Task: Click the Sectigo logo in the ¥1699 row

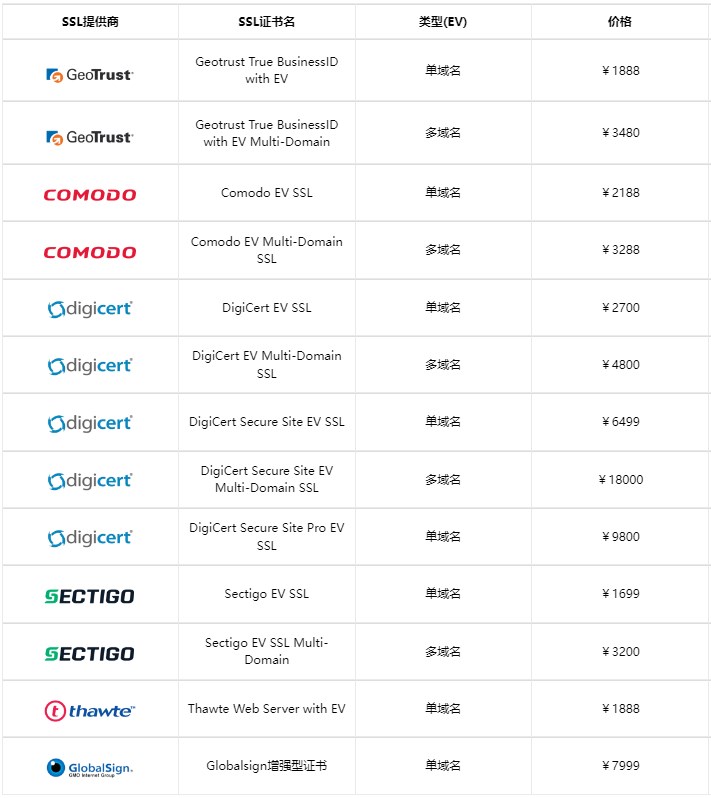Action: pos(90,596)
